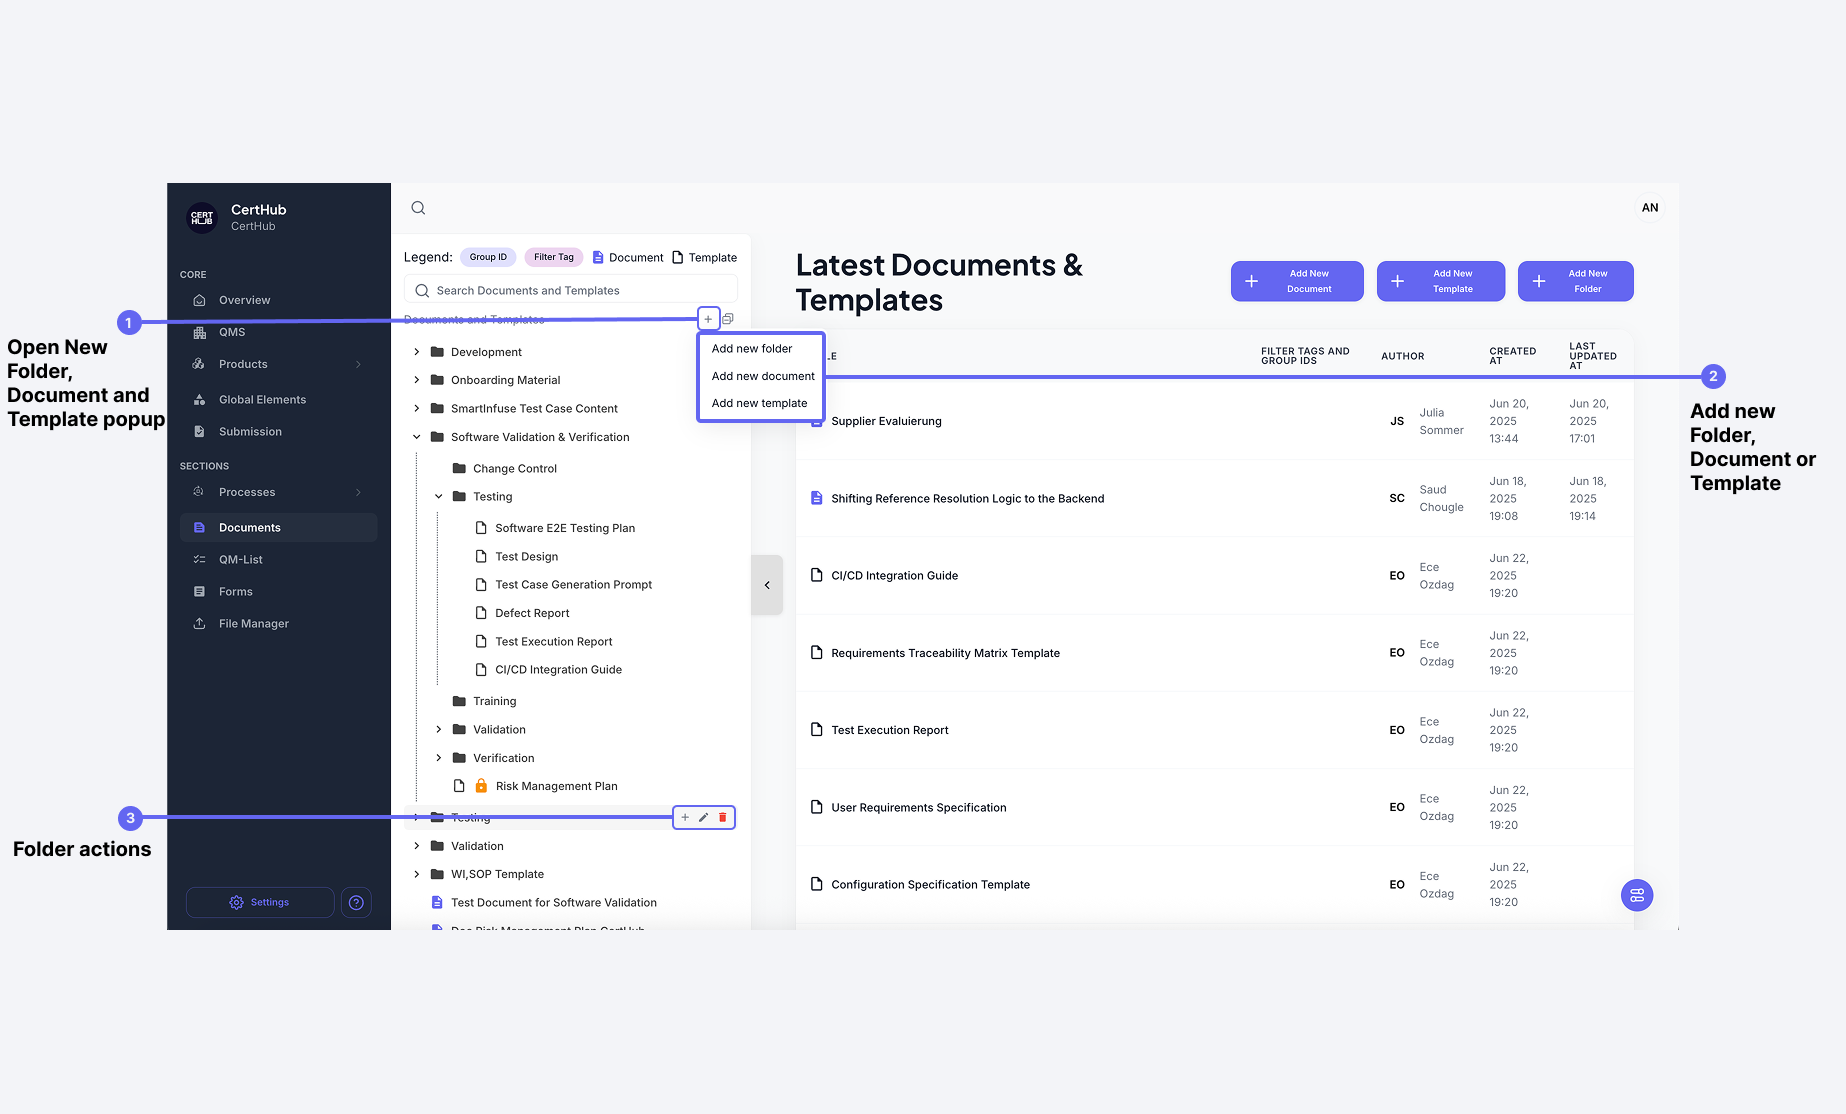Click the QMS icon in the sidebar
1846x1114 pixels.
coord(200,331)
